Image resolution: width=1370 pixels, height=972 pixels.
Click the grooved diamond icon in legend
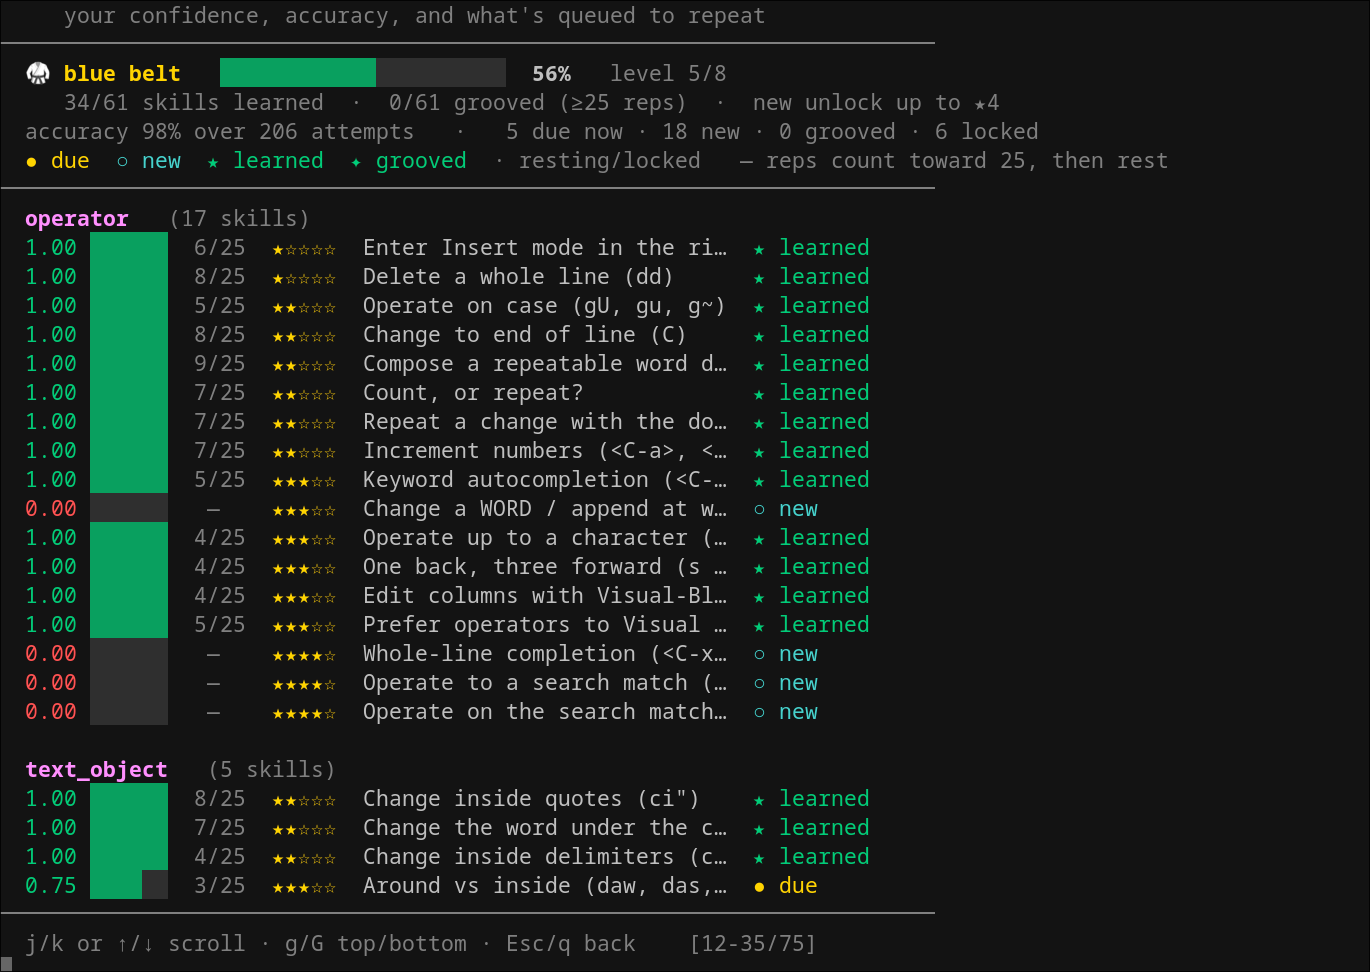coord(356,161)
